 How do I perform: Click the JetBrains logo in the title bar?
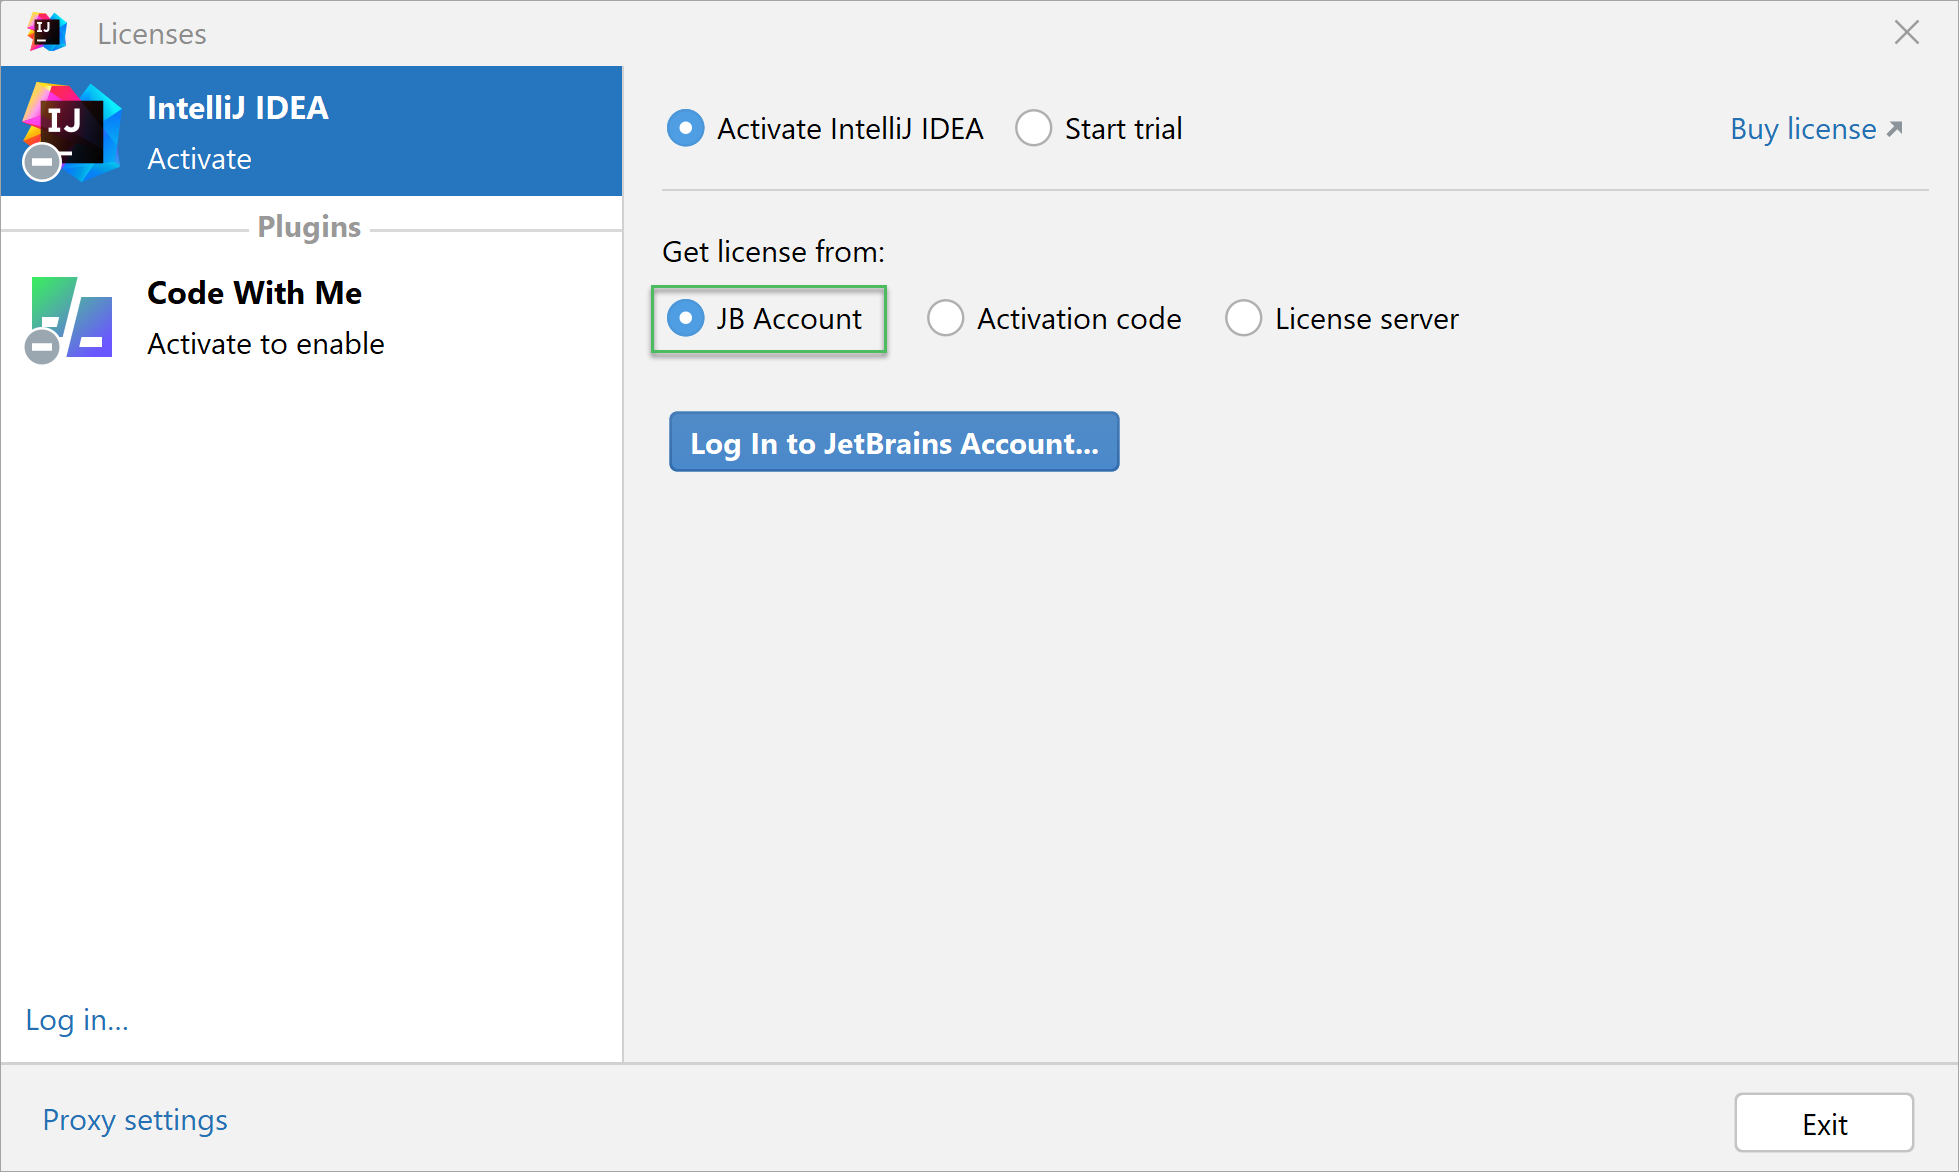pos(46,32)
